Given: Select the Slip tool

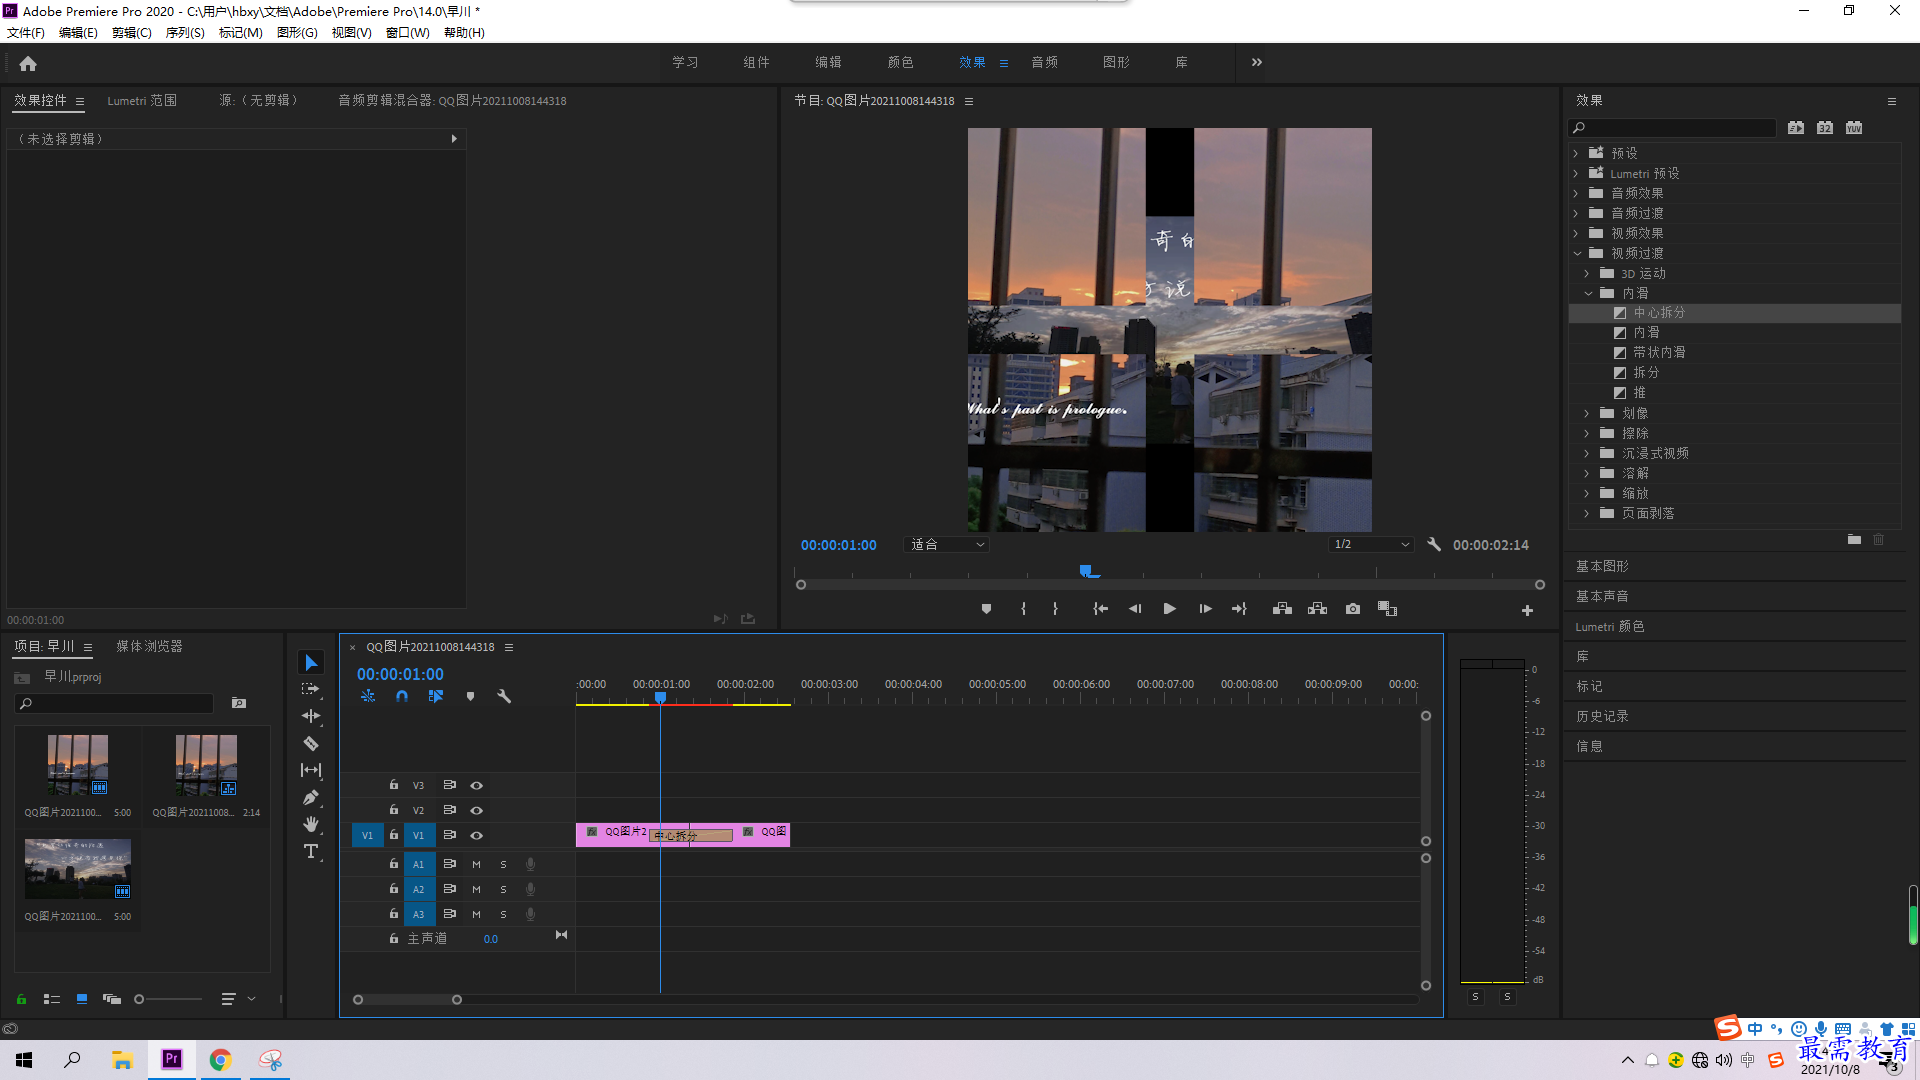Looking at the screenshot, I should [x=311, y=770].
